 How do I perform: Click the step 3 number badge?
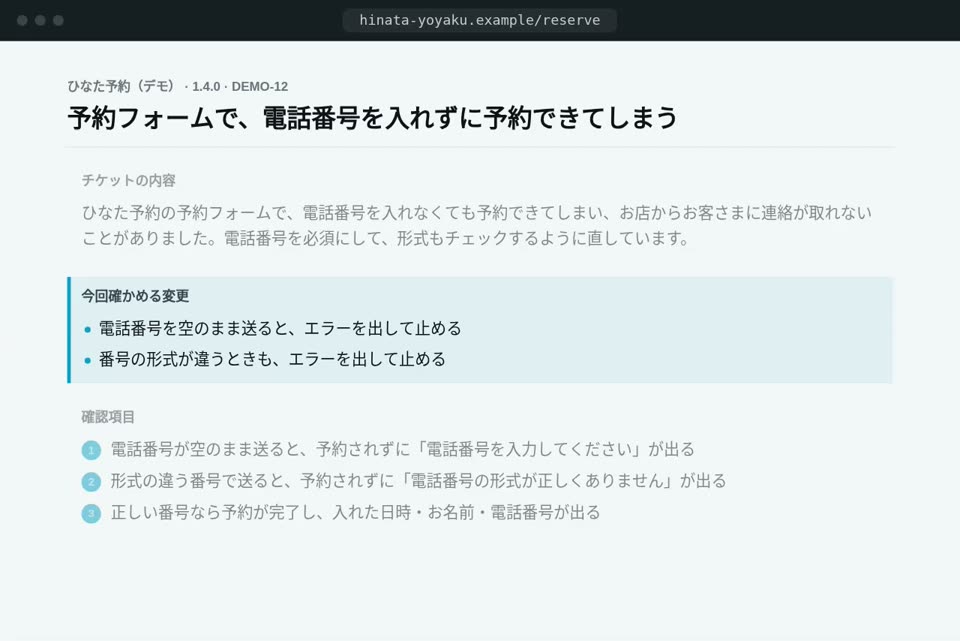tap(91, 513)
